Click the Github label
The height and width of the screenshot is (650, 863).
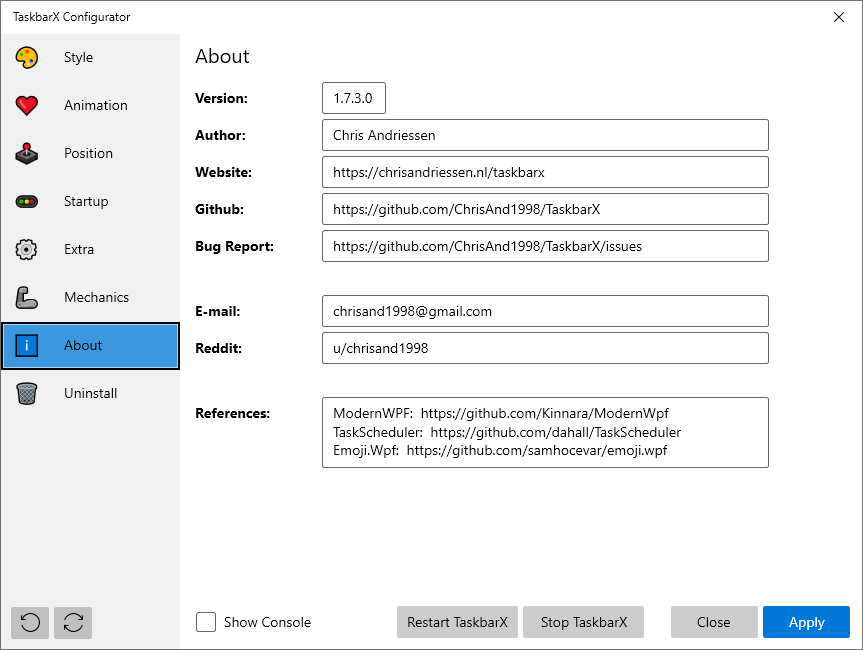[x=220, y=209]
